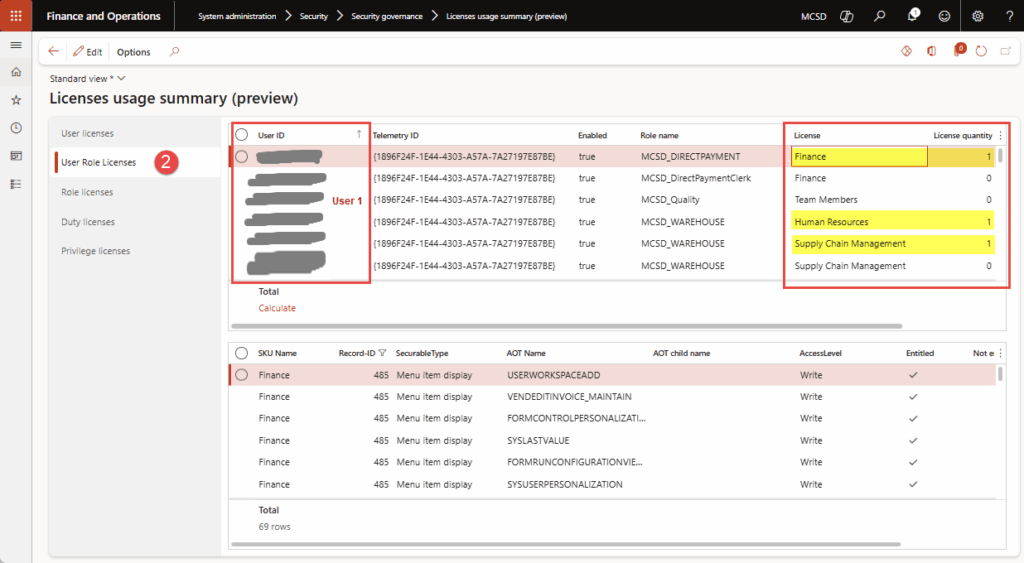Sort by the User ID column header
Viewport: 1024px width, 563px height.
(271, 135)
